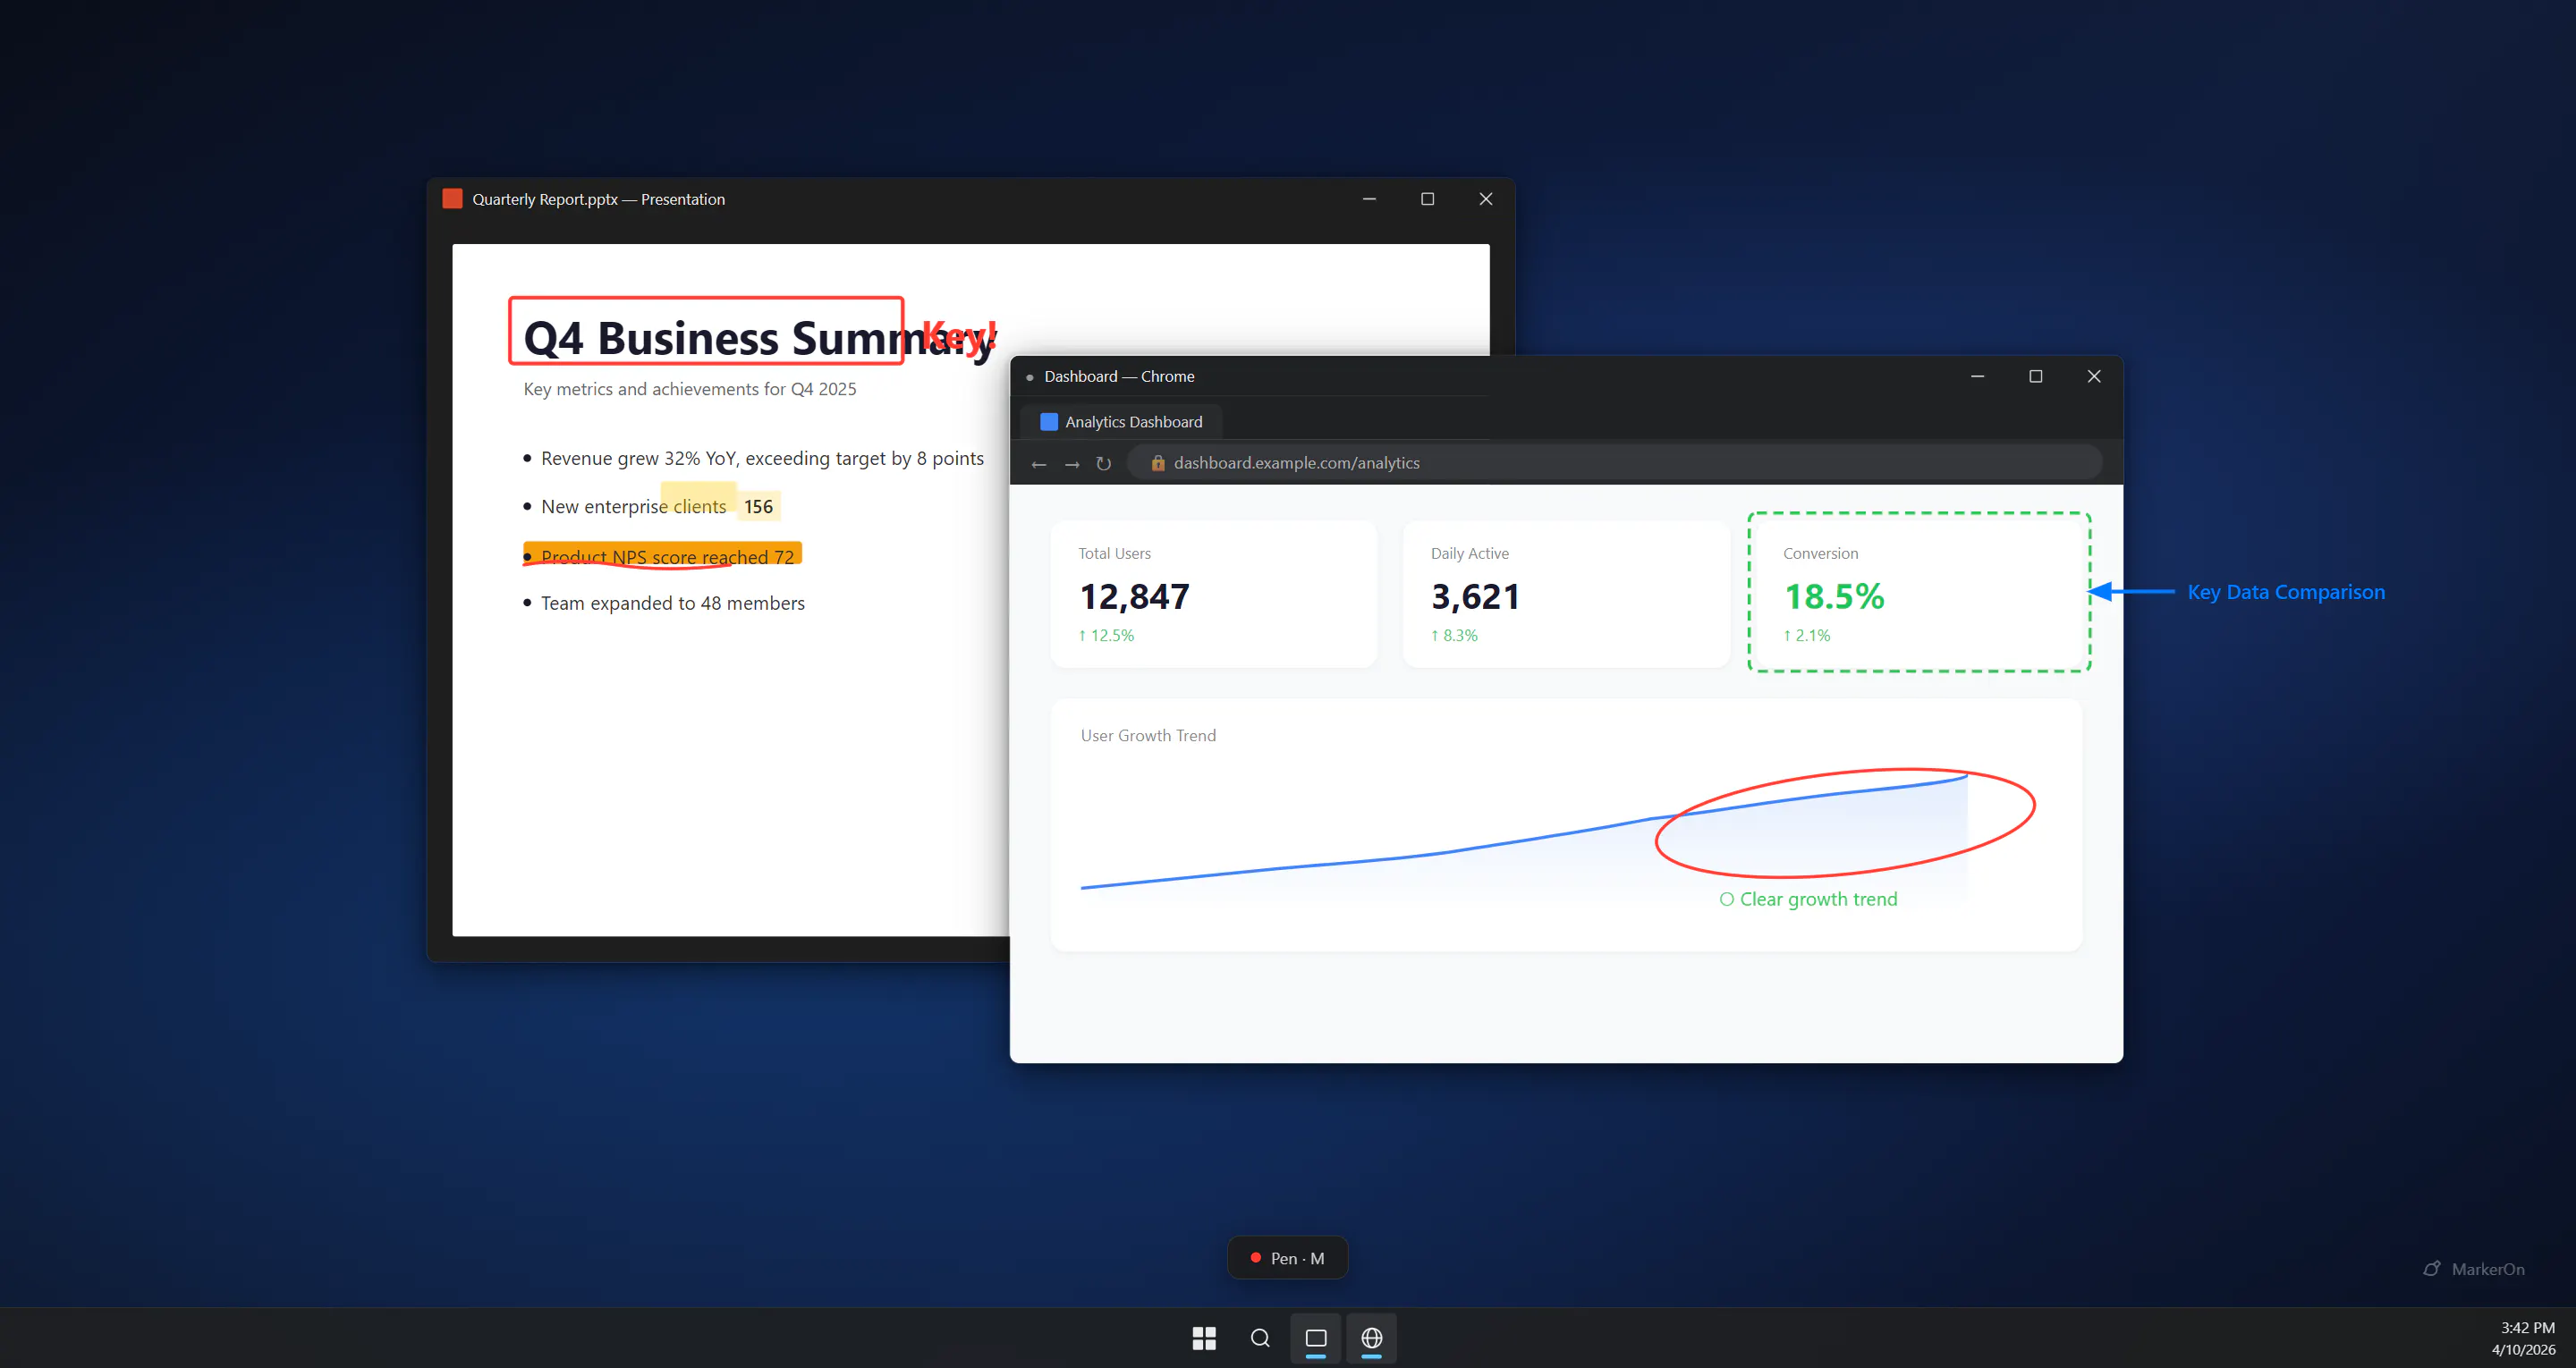Click the red recording dot in Pen indicator
The height and width of the screenshot is (1368, 2576).
(1255, 1257)
